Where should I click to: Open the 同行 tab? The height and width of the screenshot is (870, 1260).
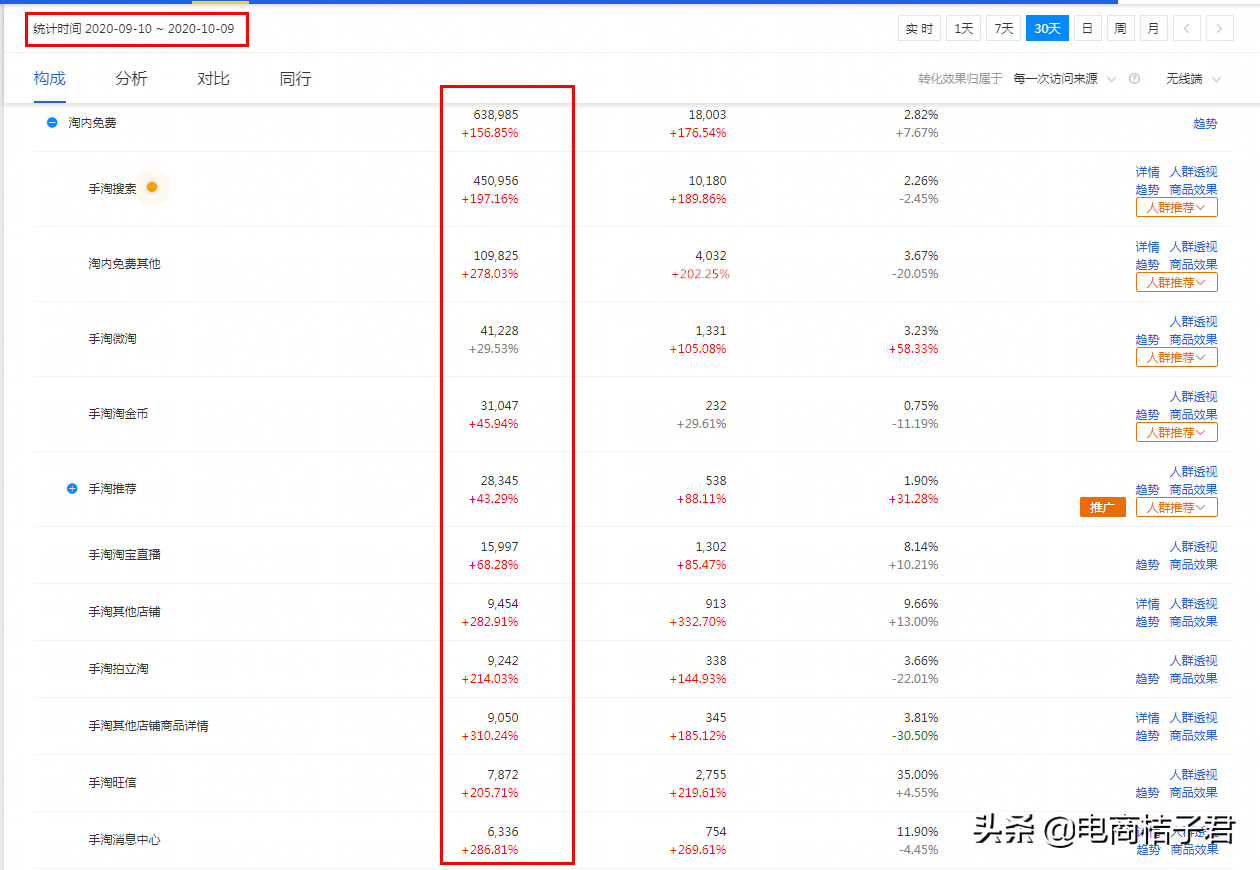click(295, 78)
